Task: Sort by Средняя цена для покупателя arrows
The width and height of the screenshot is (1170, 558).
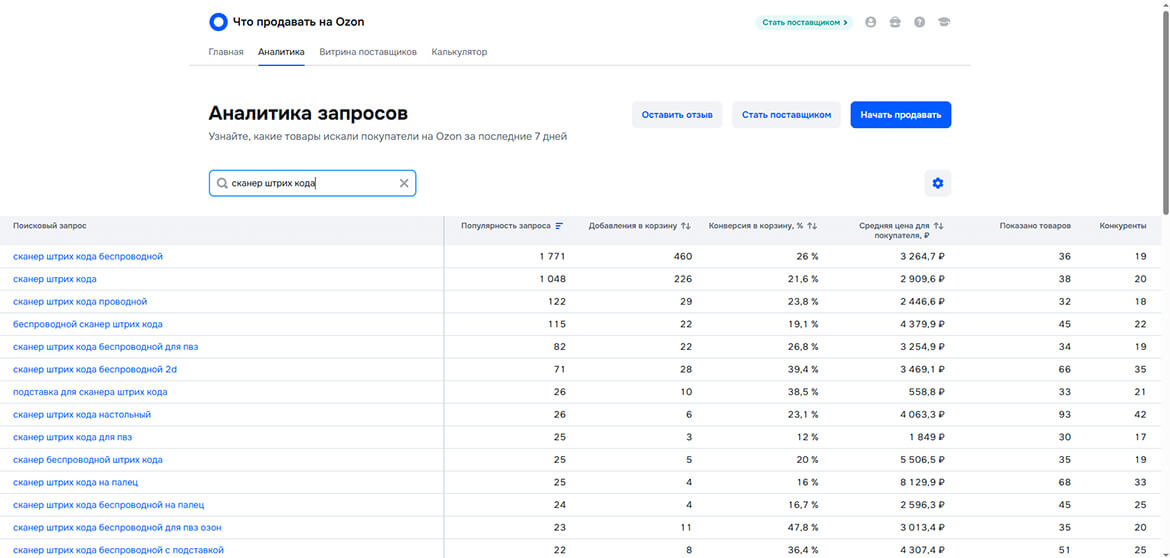Action: click(939, 225)
